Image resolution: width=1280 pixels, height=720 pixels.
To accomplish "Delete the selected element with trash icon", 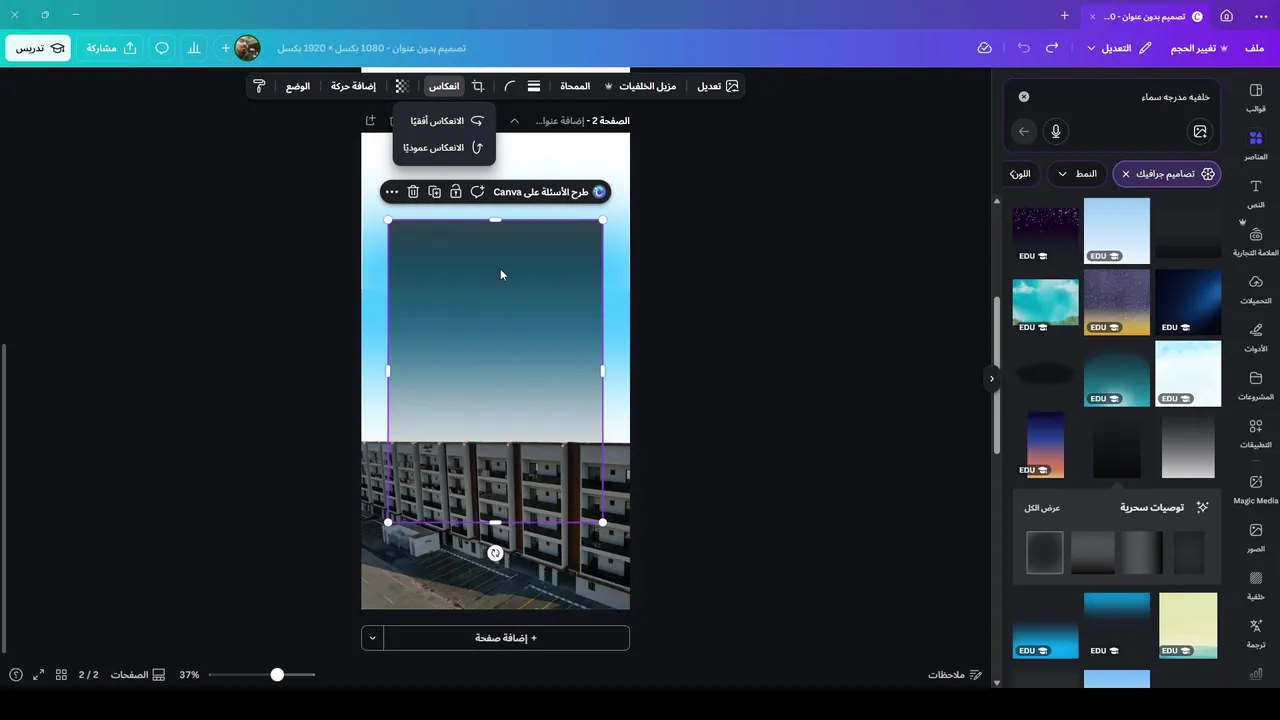I will (x=413, y=192).
